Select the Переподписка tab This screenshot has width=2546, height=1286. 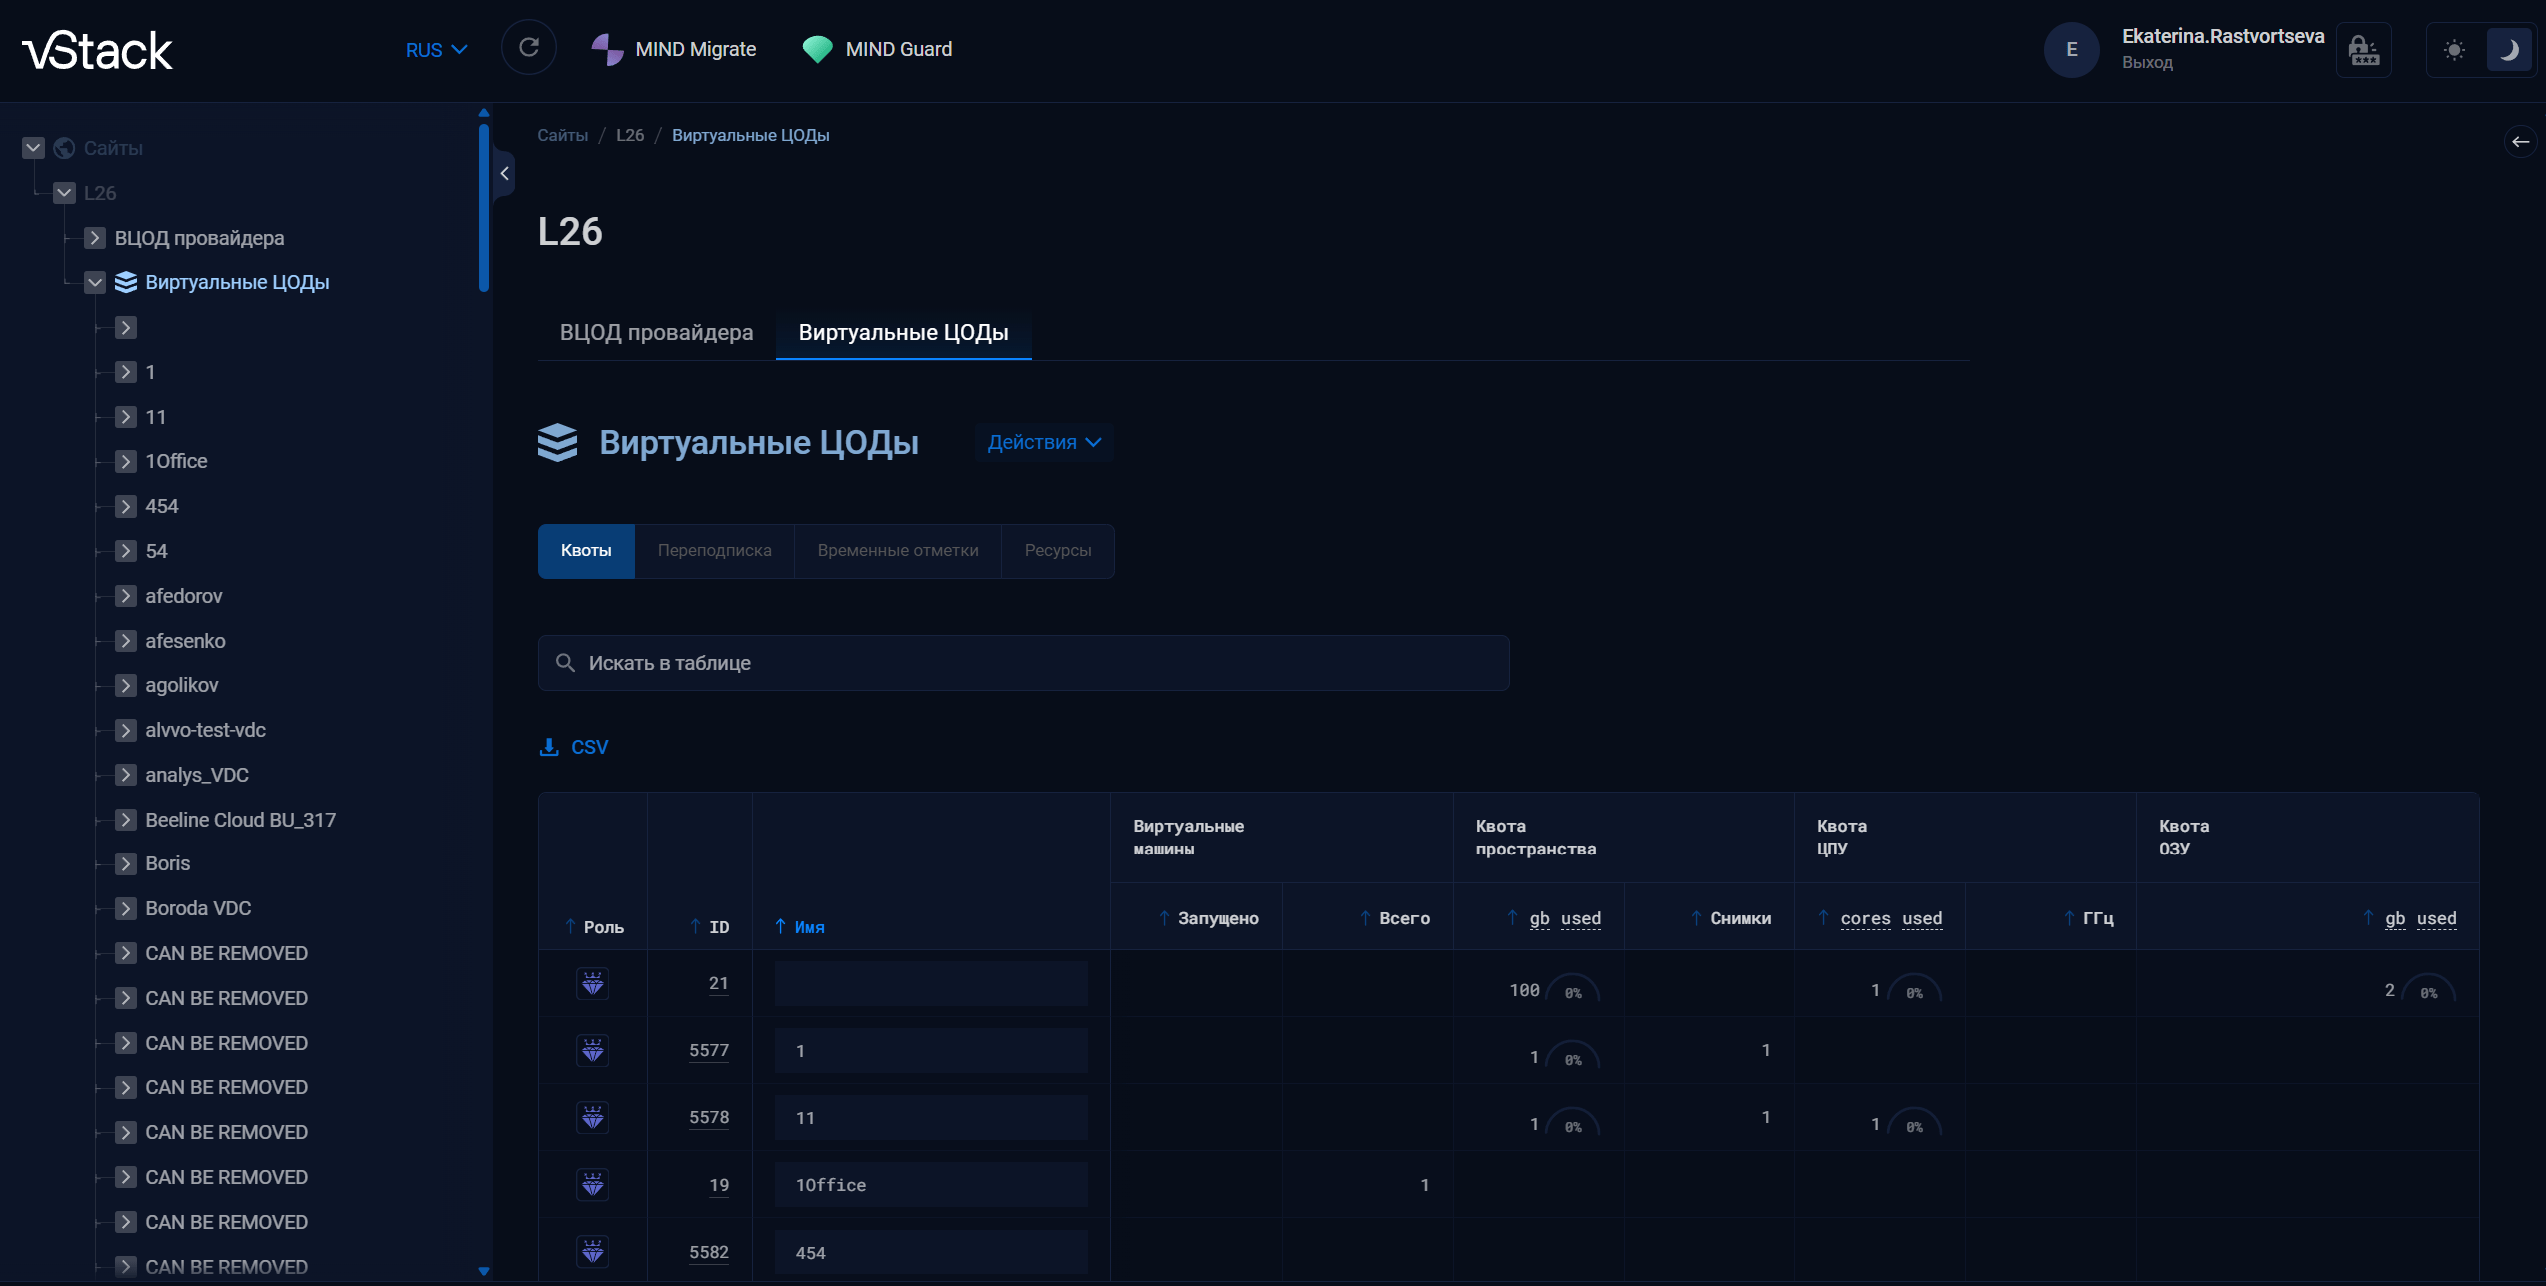[714, 550]
